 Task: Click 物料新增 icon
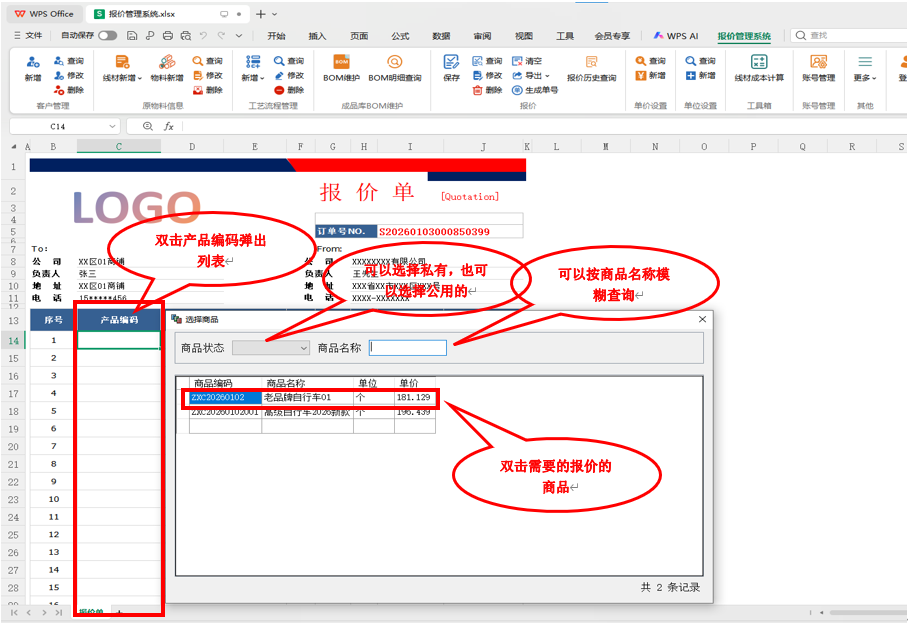[167, 68]
